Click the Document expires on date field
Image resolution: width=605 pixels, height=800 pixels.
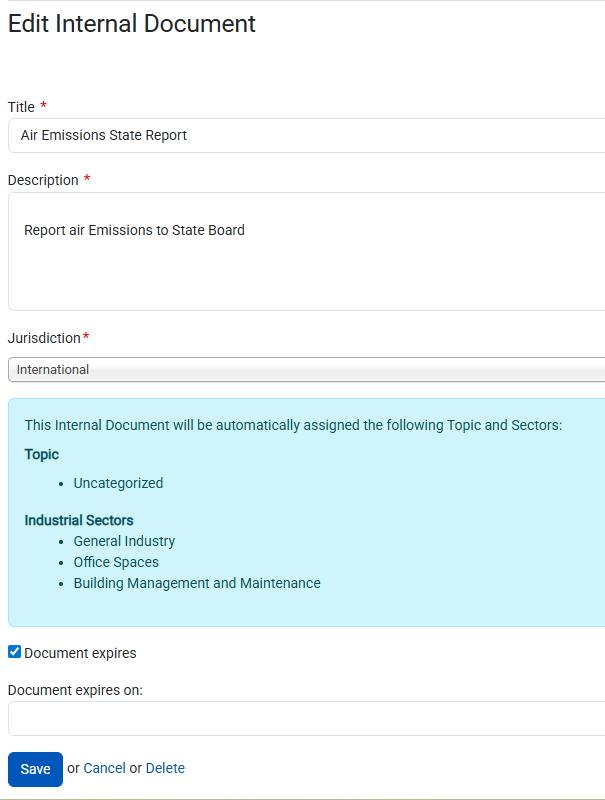tap(307, 718)
